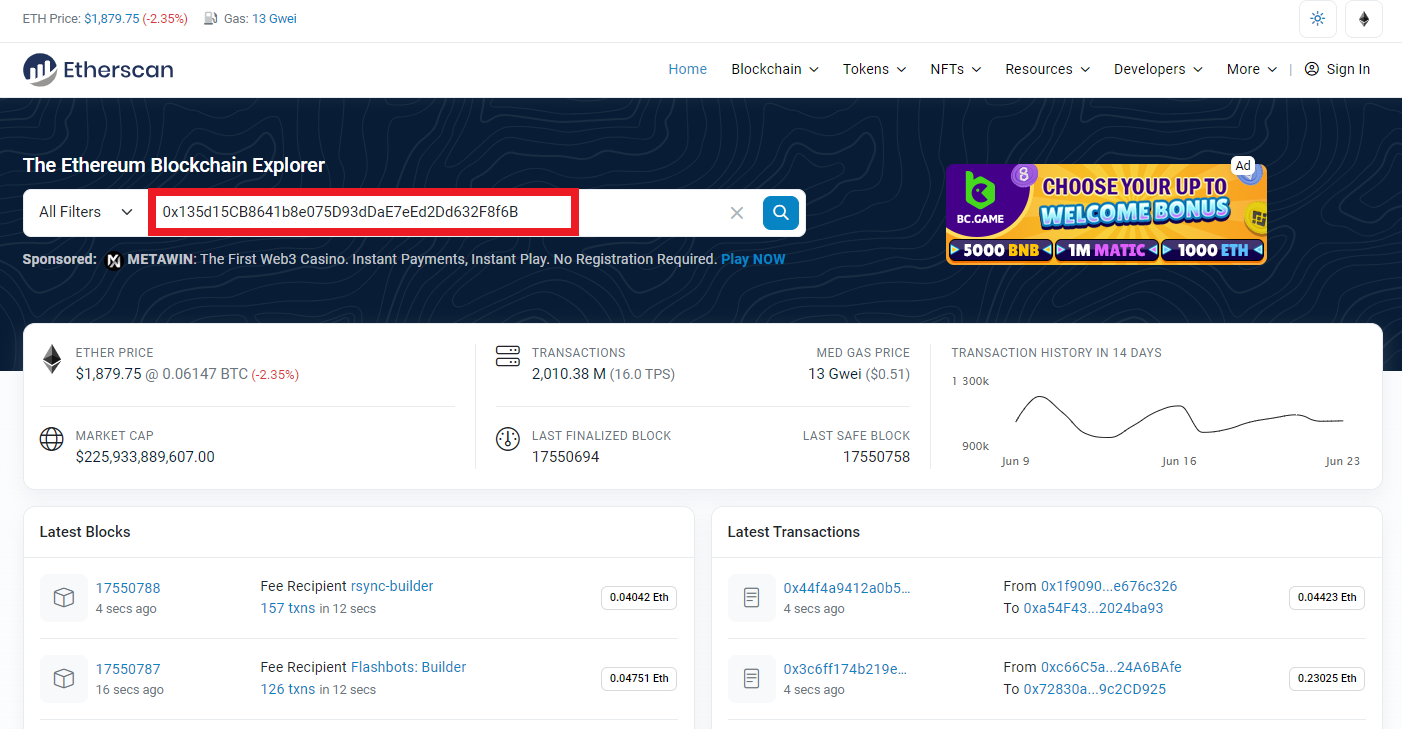Open sender address 0xc66C5a...24A6BAfe
This screenshot has width=1402, height=729.
(x=1111, y=667)
